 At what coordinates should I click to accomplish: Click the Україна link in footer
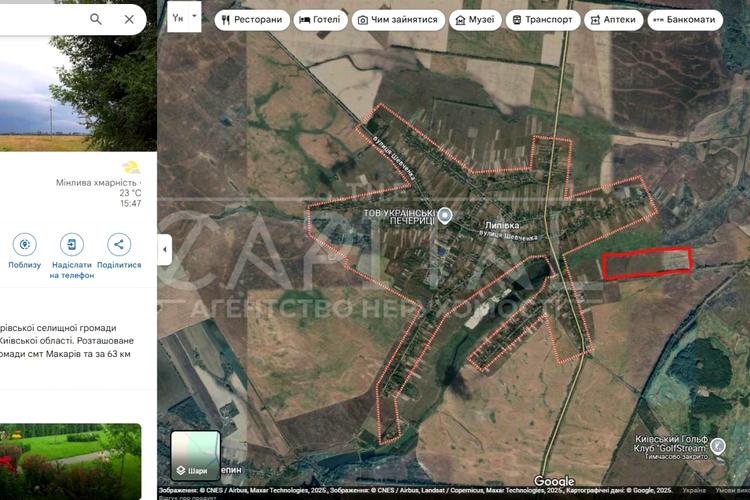click(694, 490)
